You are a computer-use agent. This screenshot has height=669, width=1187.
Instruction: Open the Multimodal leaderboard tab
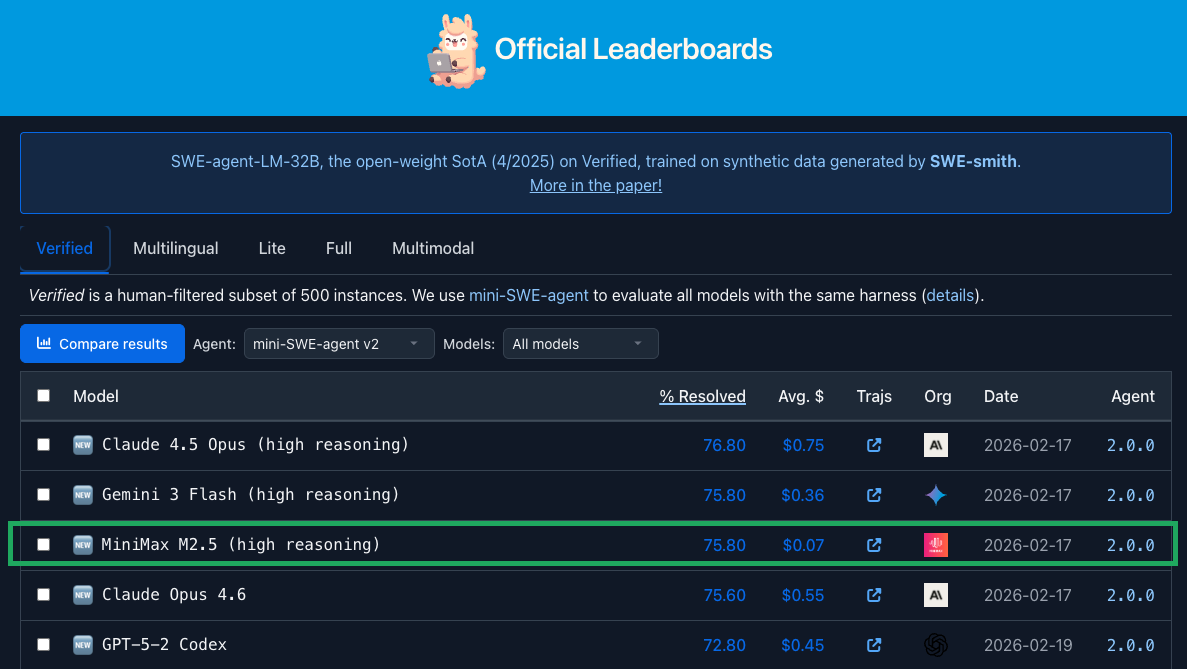coord(433,248)
